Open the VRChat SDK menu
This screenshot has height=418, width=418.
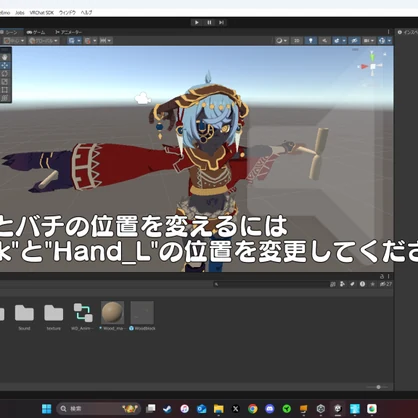pyautogui.click(x=41, y=13)
